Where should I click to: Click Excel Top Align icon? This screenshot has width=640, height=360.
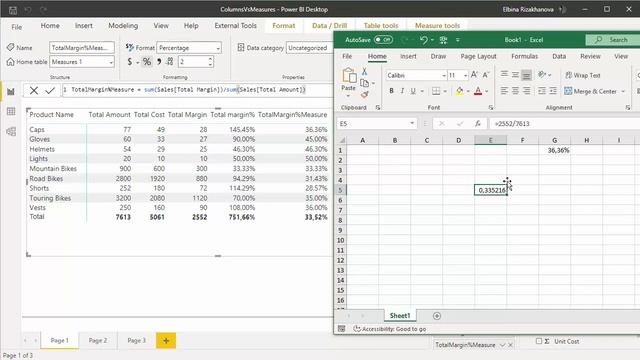(504, 74)
